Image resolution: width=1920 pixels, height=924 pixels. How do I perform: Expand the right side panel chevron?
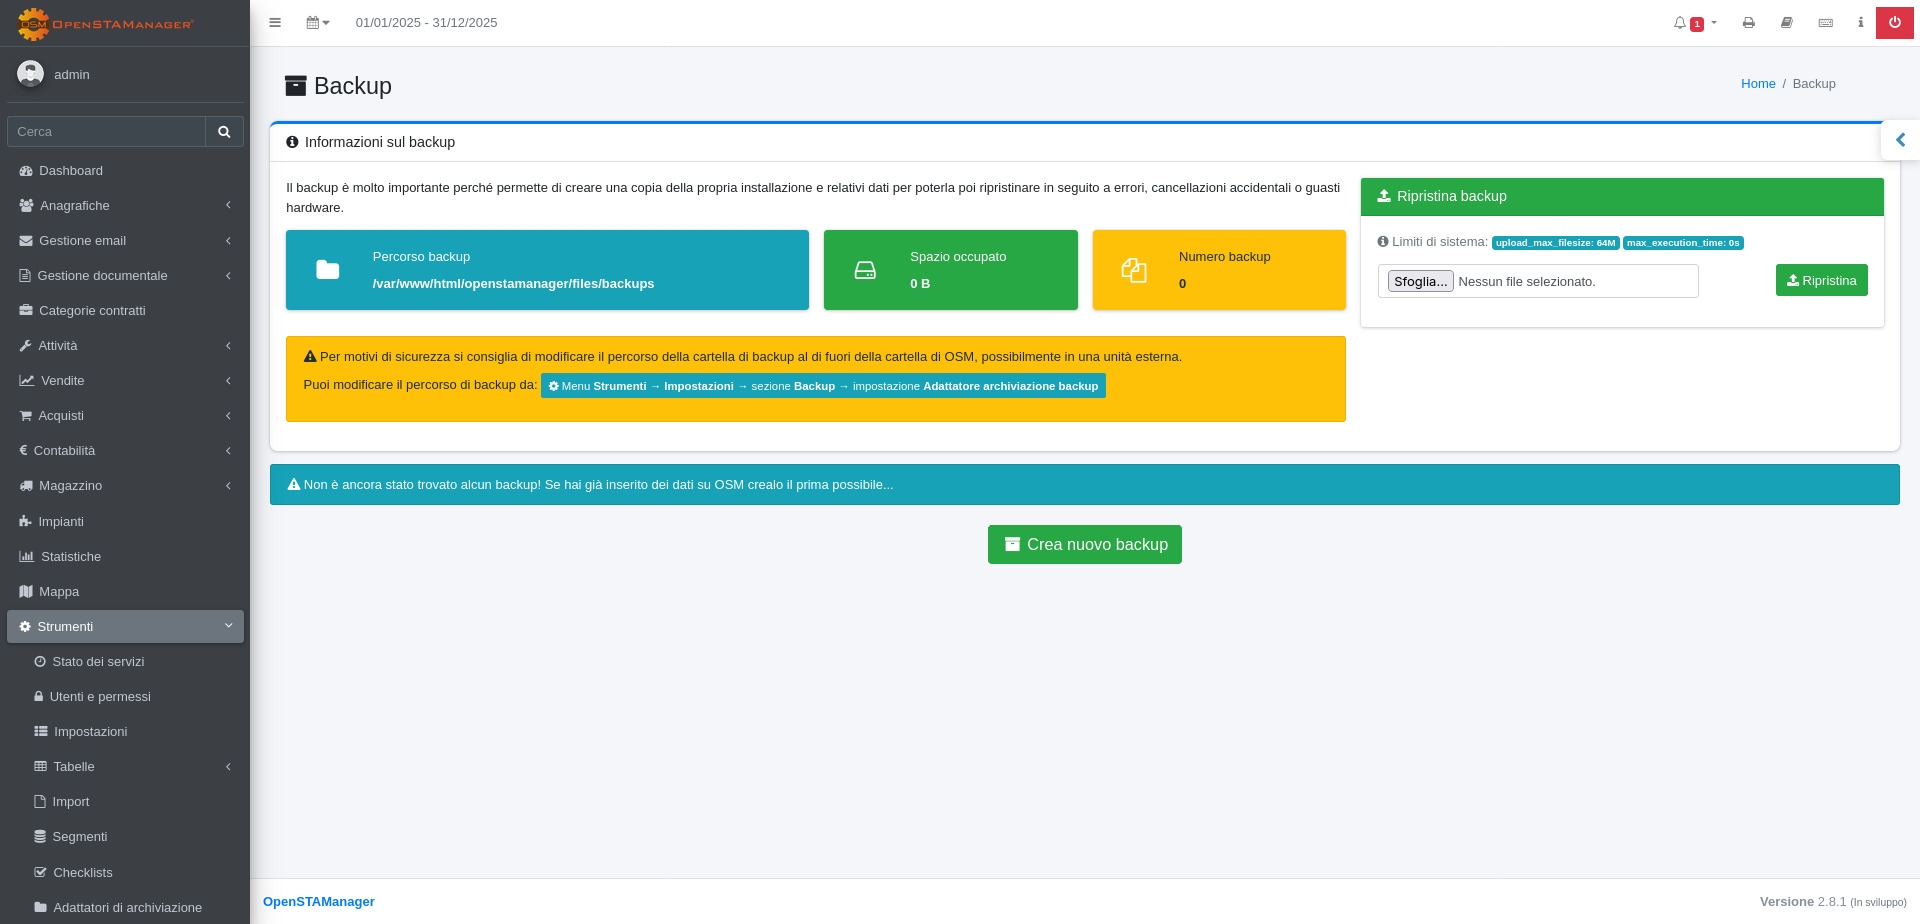coord(1900,141)
